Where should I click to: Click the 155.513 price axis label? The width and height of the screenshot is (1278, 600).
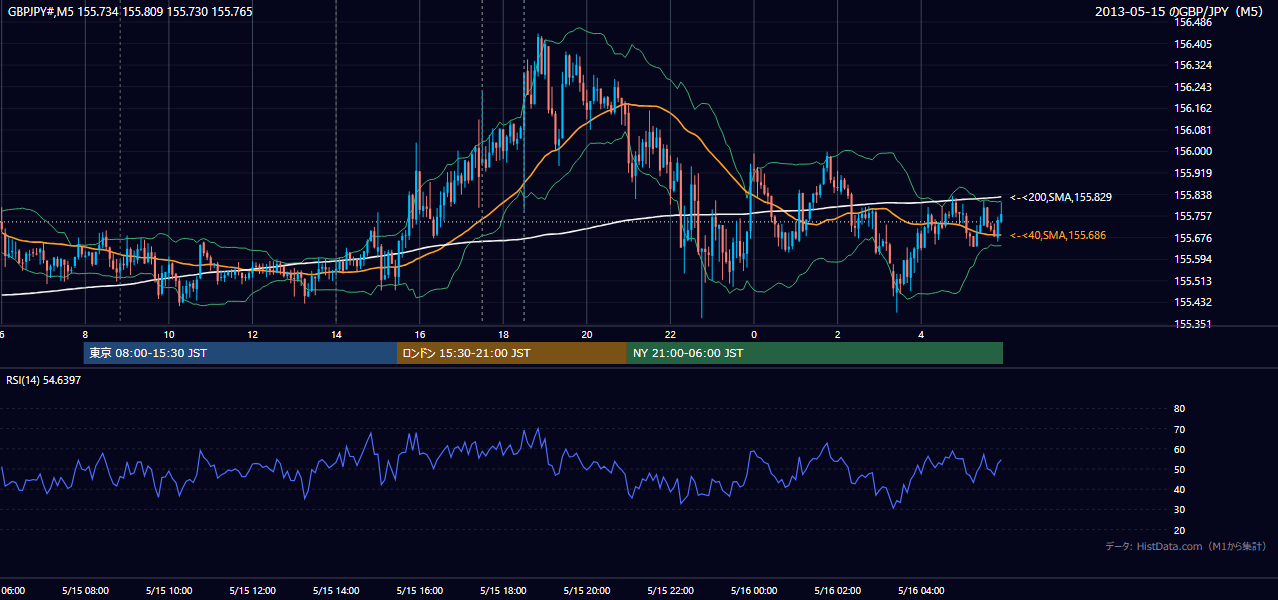tap(1193, 281)
